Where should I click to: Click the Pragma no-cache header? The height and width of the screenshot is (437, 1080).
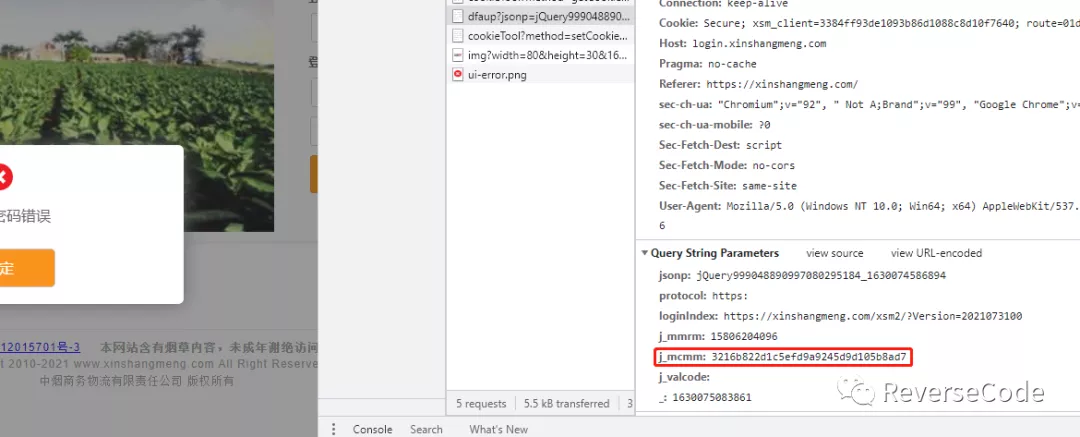[707, 63]
